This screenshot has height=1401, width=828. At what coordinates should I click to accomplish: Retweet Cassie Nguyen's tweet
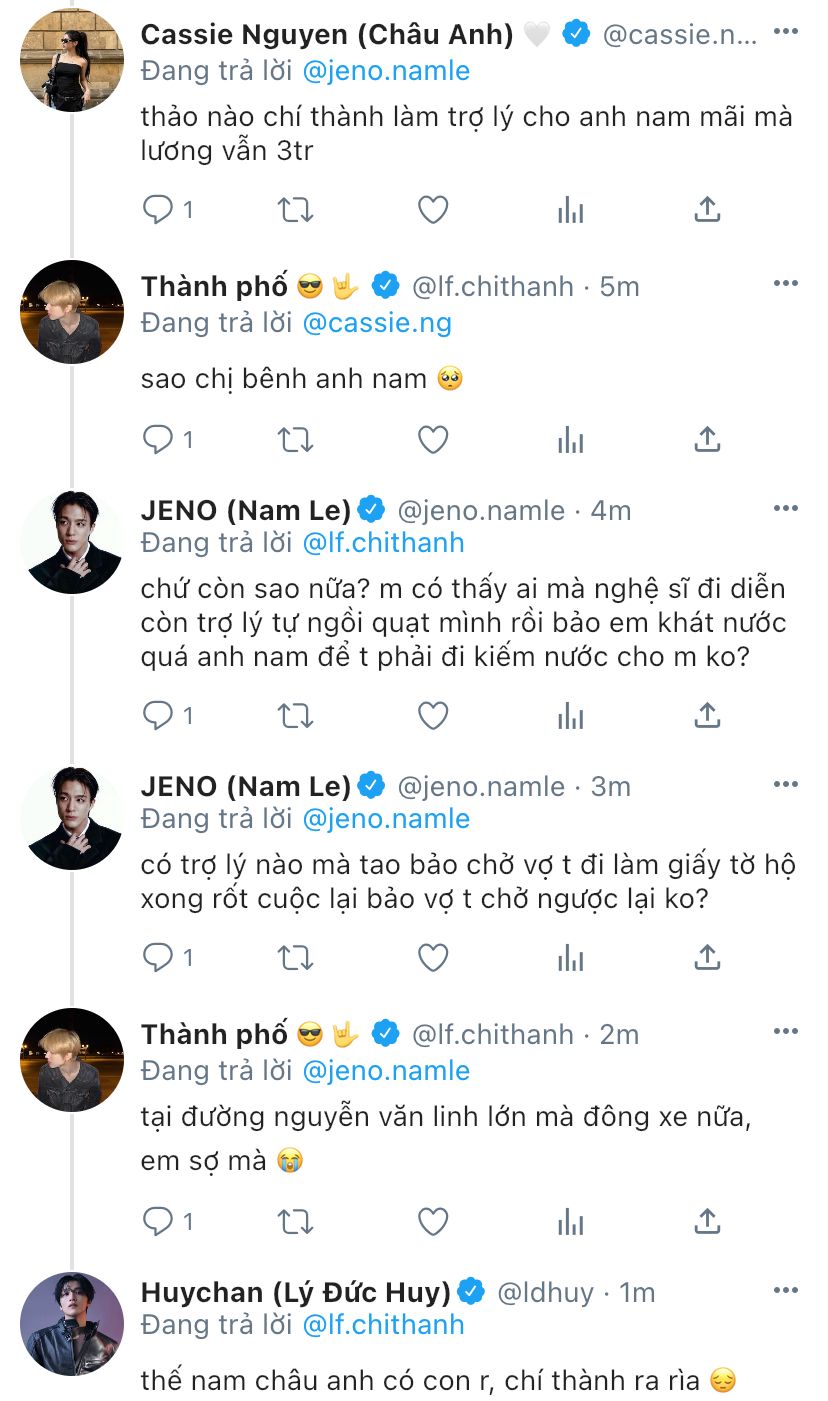[296, 209]
